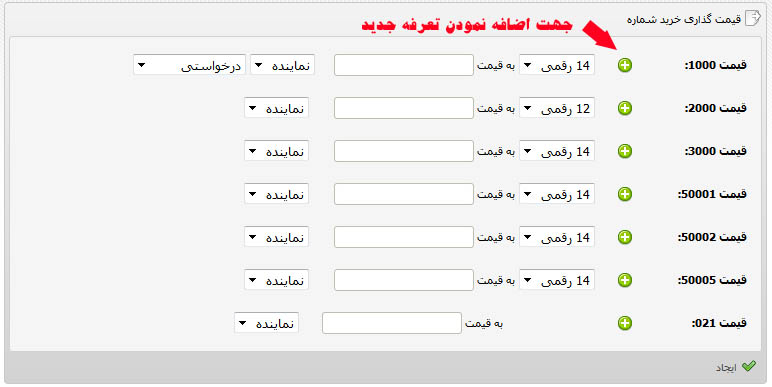Click green plus icon for قیمت 1000
772x387 pixels.
tap(625, 65)
